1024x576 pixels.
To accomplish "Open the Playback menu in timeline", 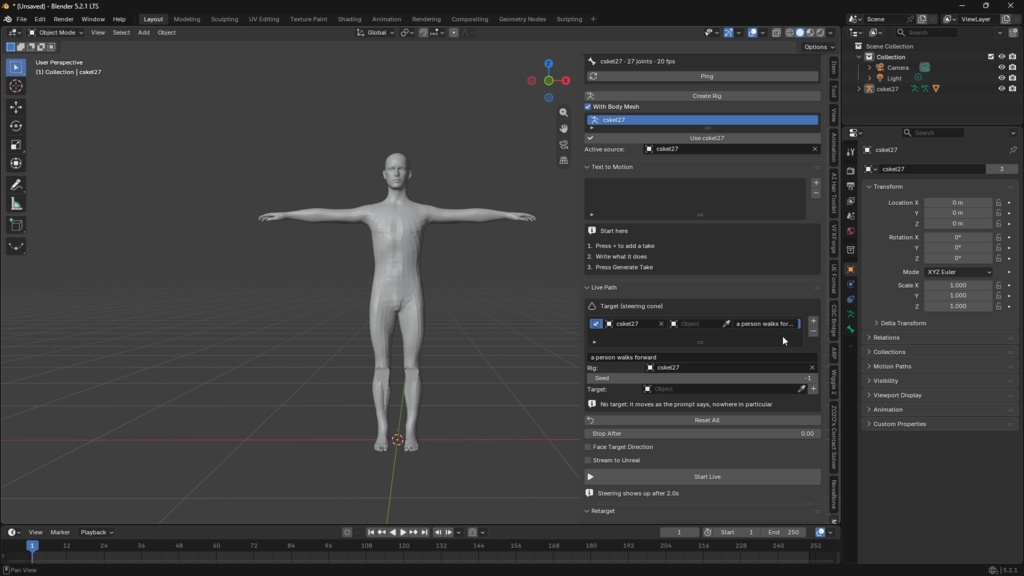I will (96, 532).
